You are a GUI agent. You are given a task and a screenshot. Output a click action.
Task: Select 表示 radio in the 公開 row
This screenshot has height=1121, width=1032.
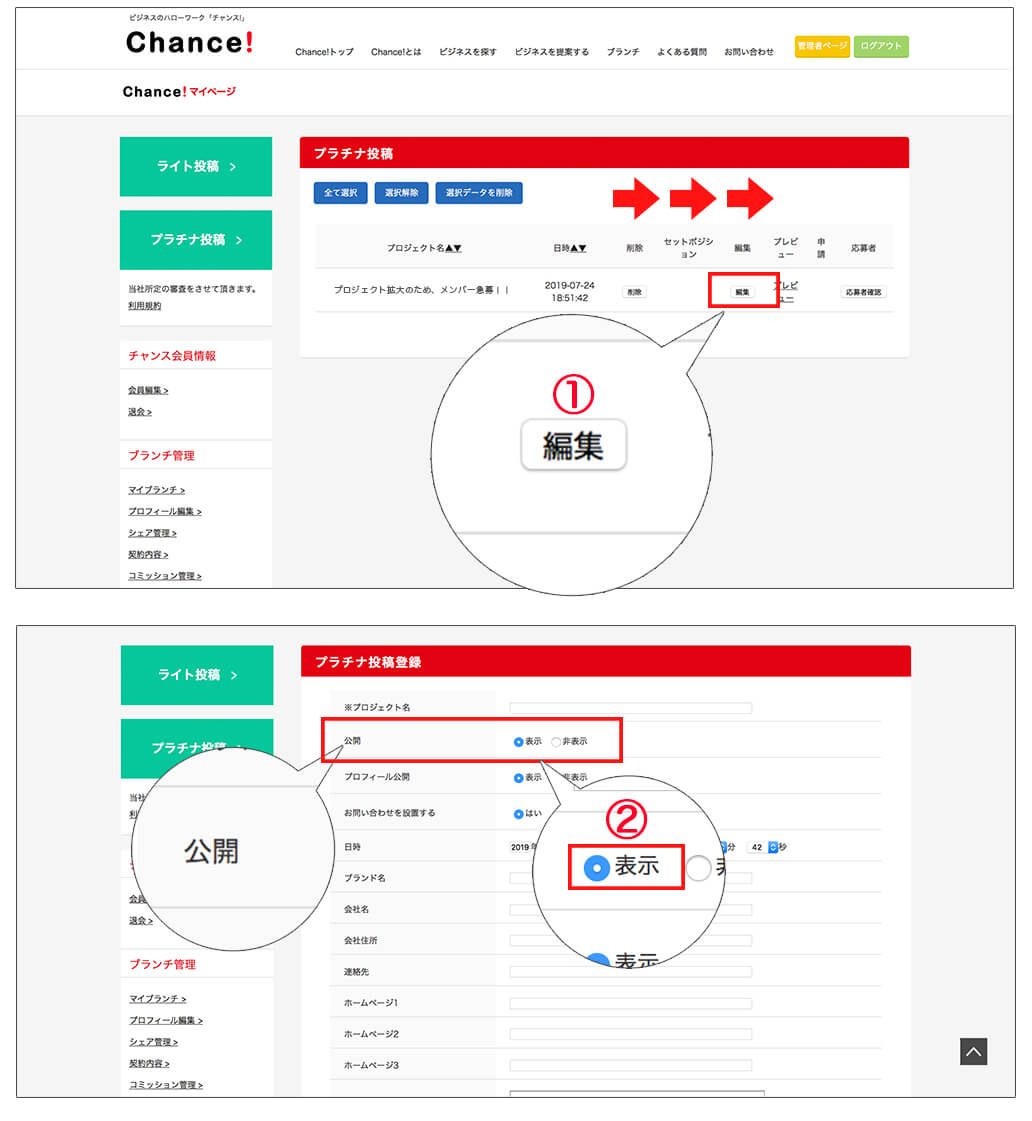[518, 742]
